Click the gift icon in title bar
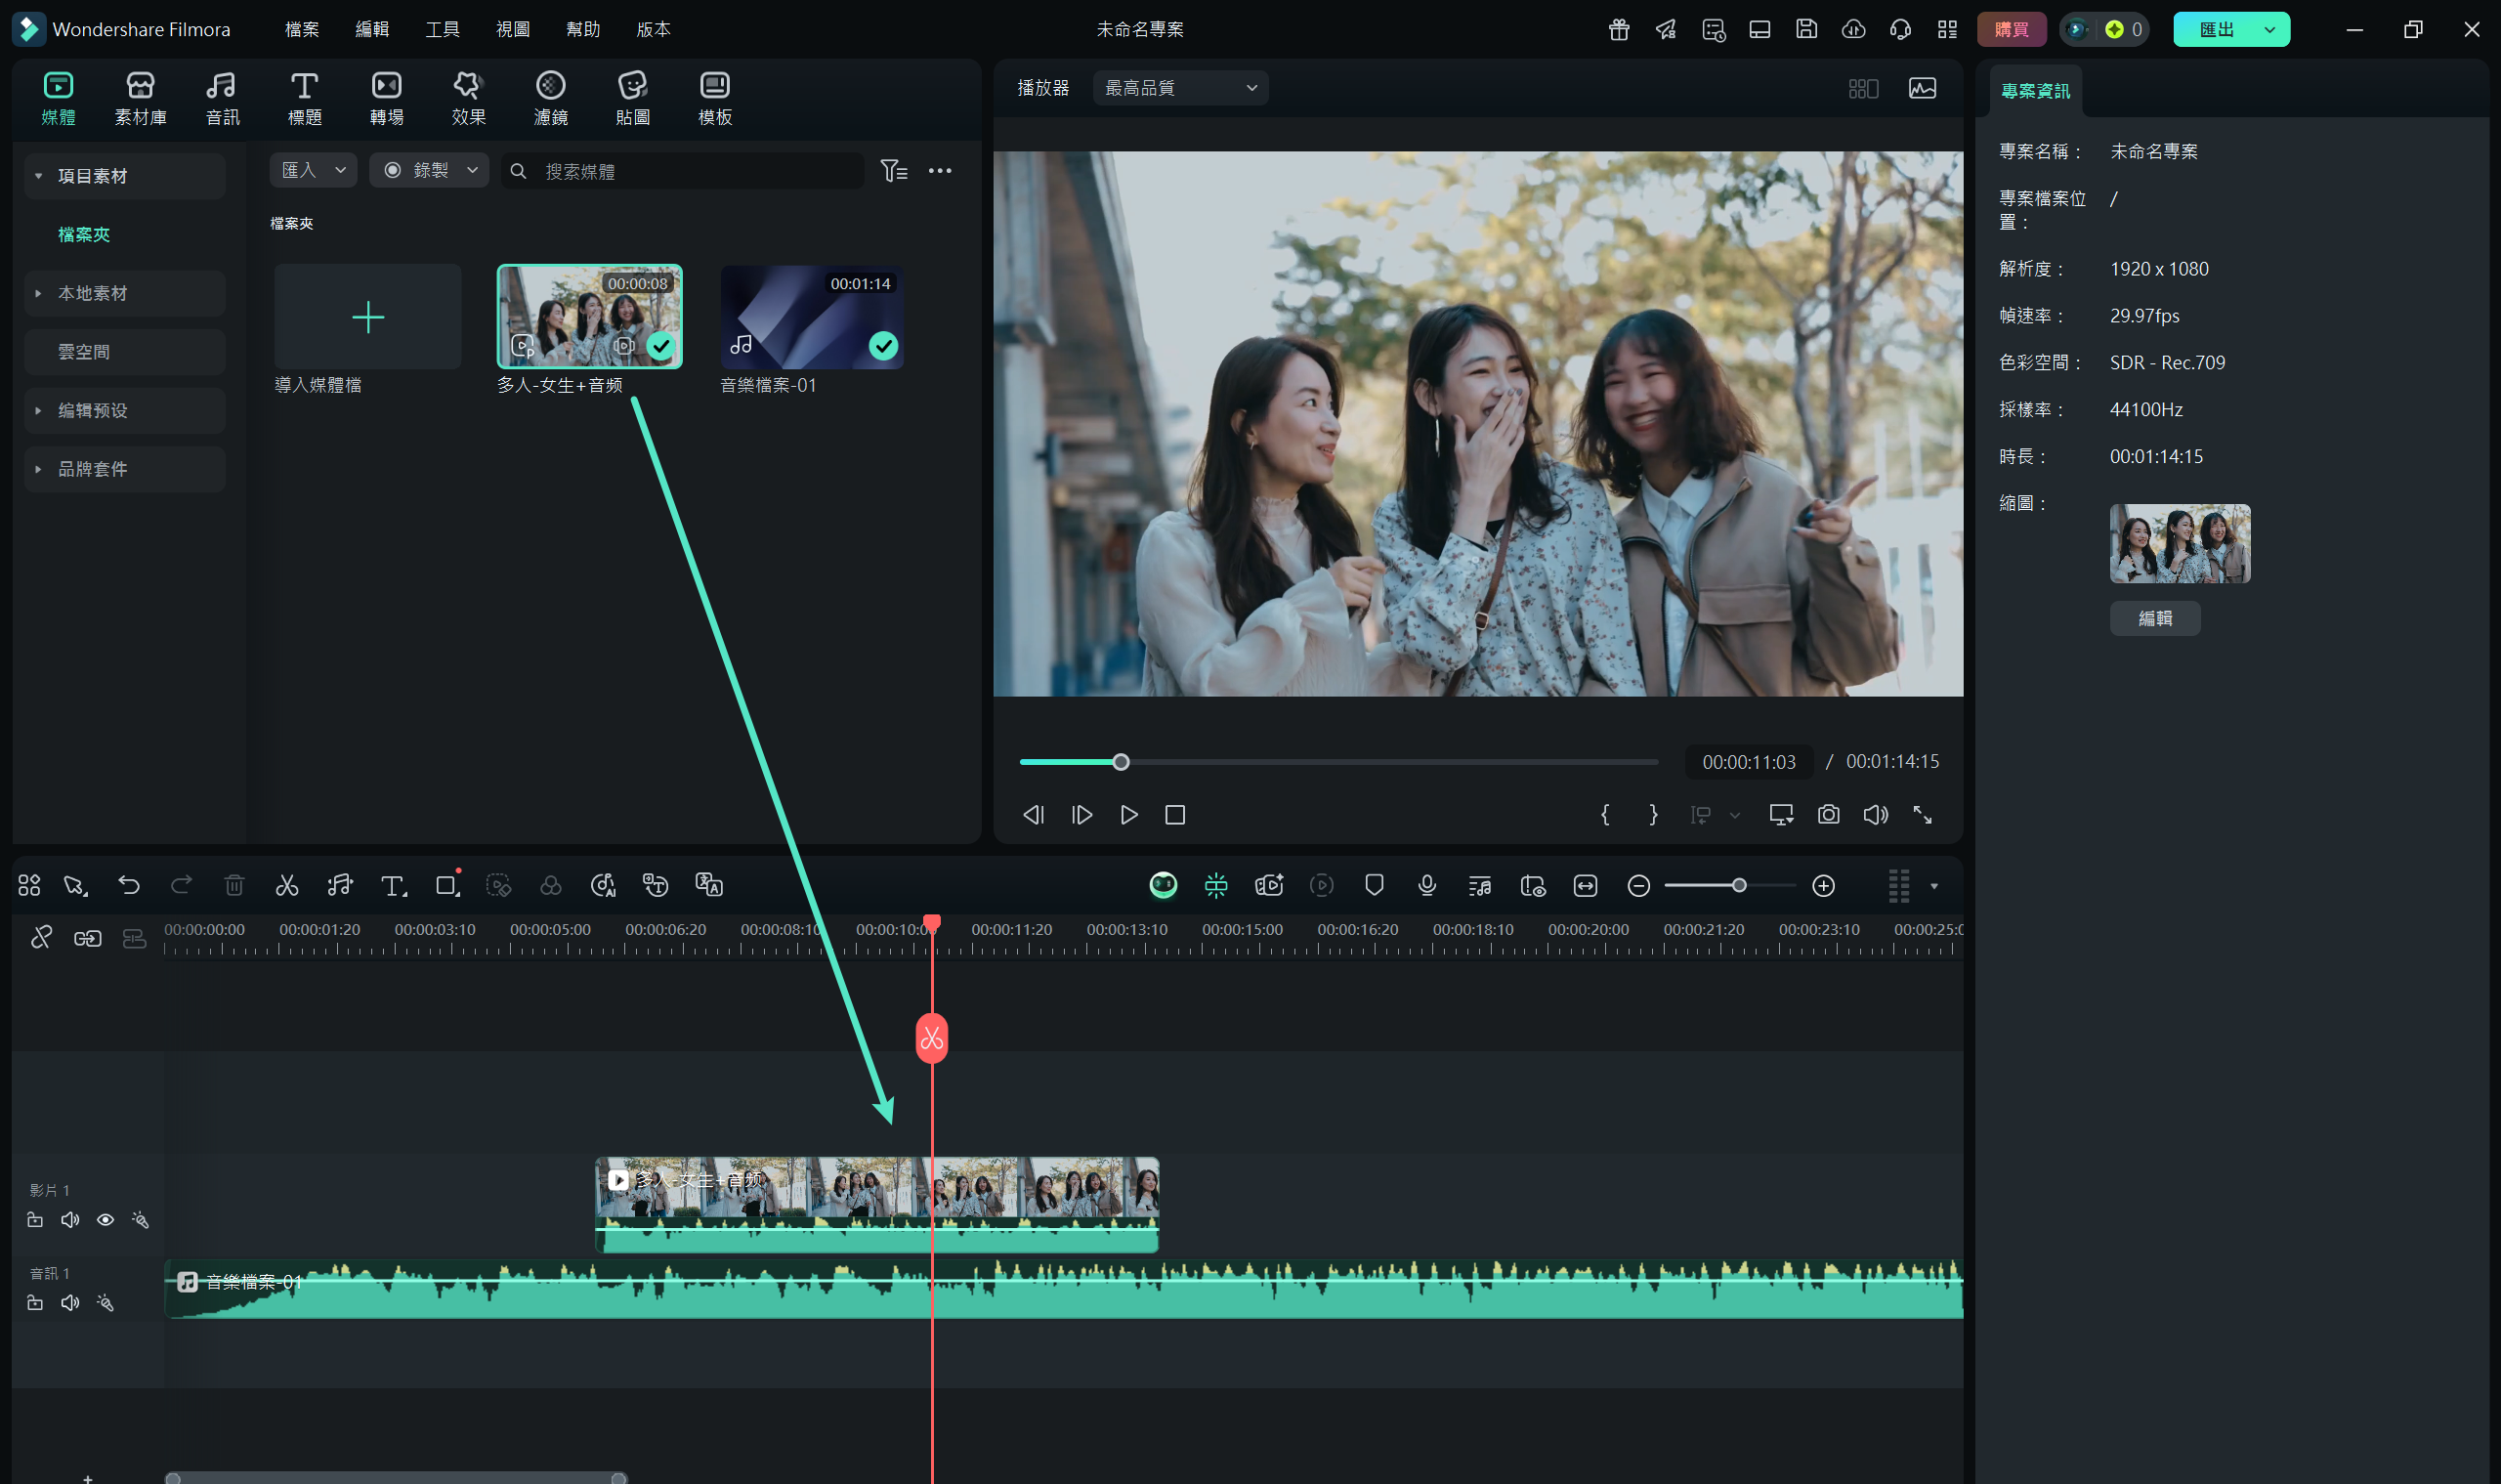The image size is (2501, 1484). point(1619,29)
